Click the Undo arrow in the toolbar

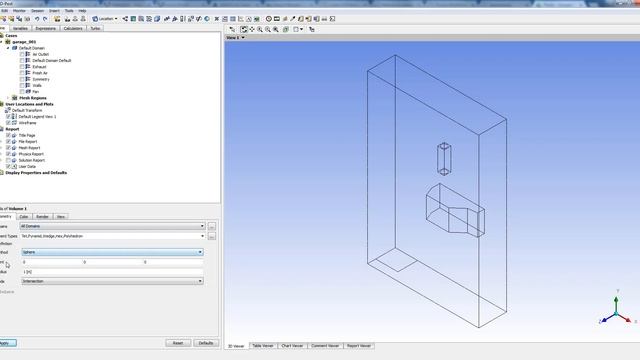click(37, 19)
